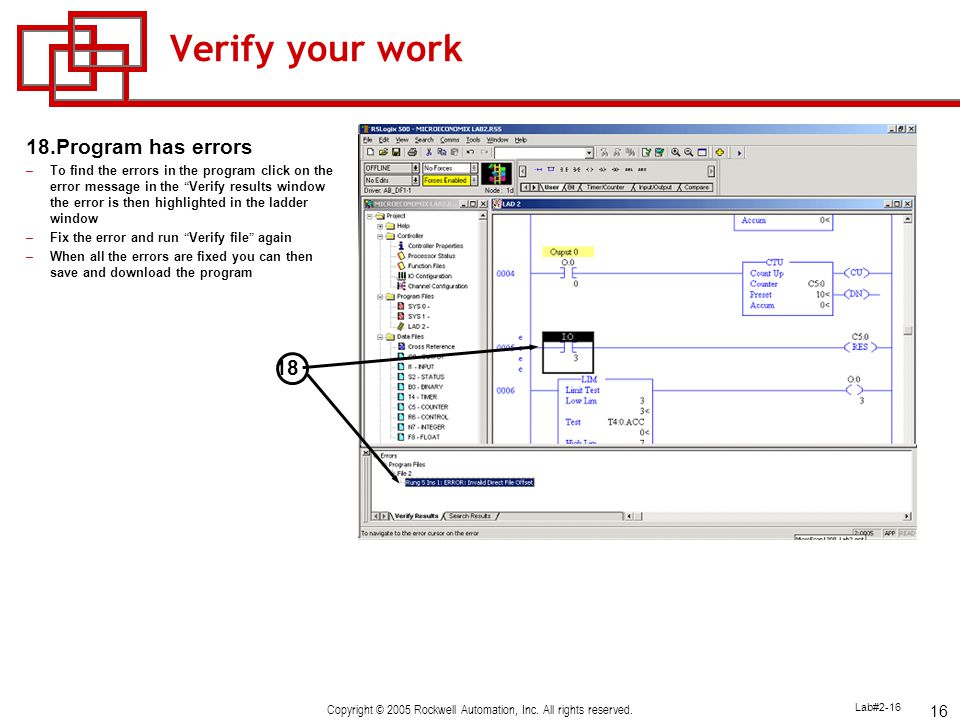The image size is (960, 720).
Task: Open the Search menu
Action: (424, 140)
